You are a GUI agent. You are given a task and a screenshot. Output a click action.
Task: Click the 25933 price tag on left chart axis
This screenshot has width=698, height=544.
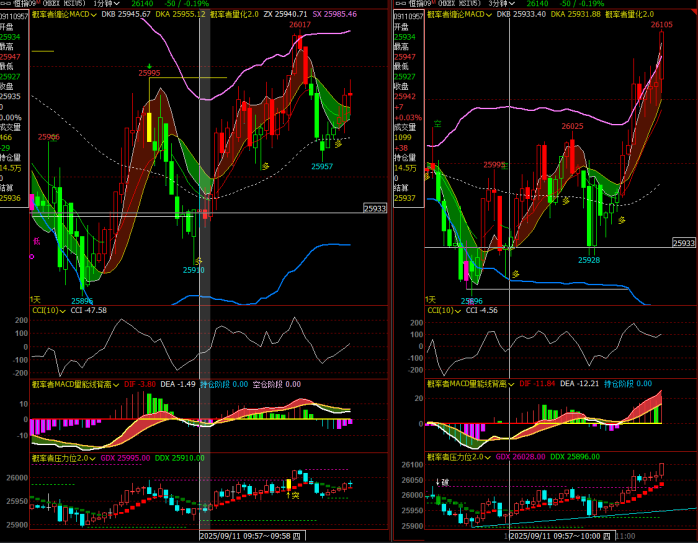pos(375,208)
